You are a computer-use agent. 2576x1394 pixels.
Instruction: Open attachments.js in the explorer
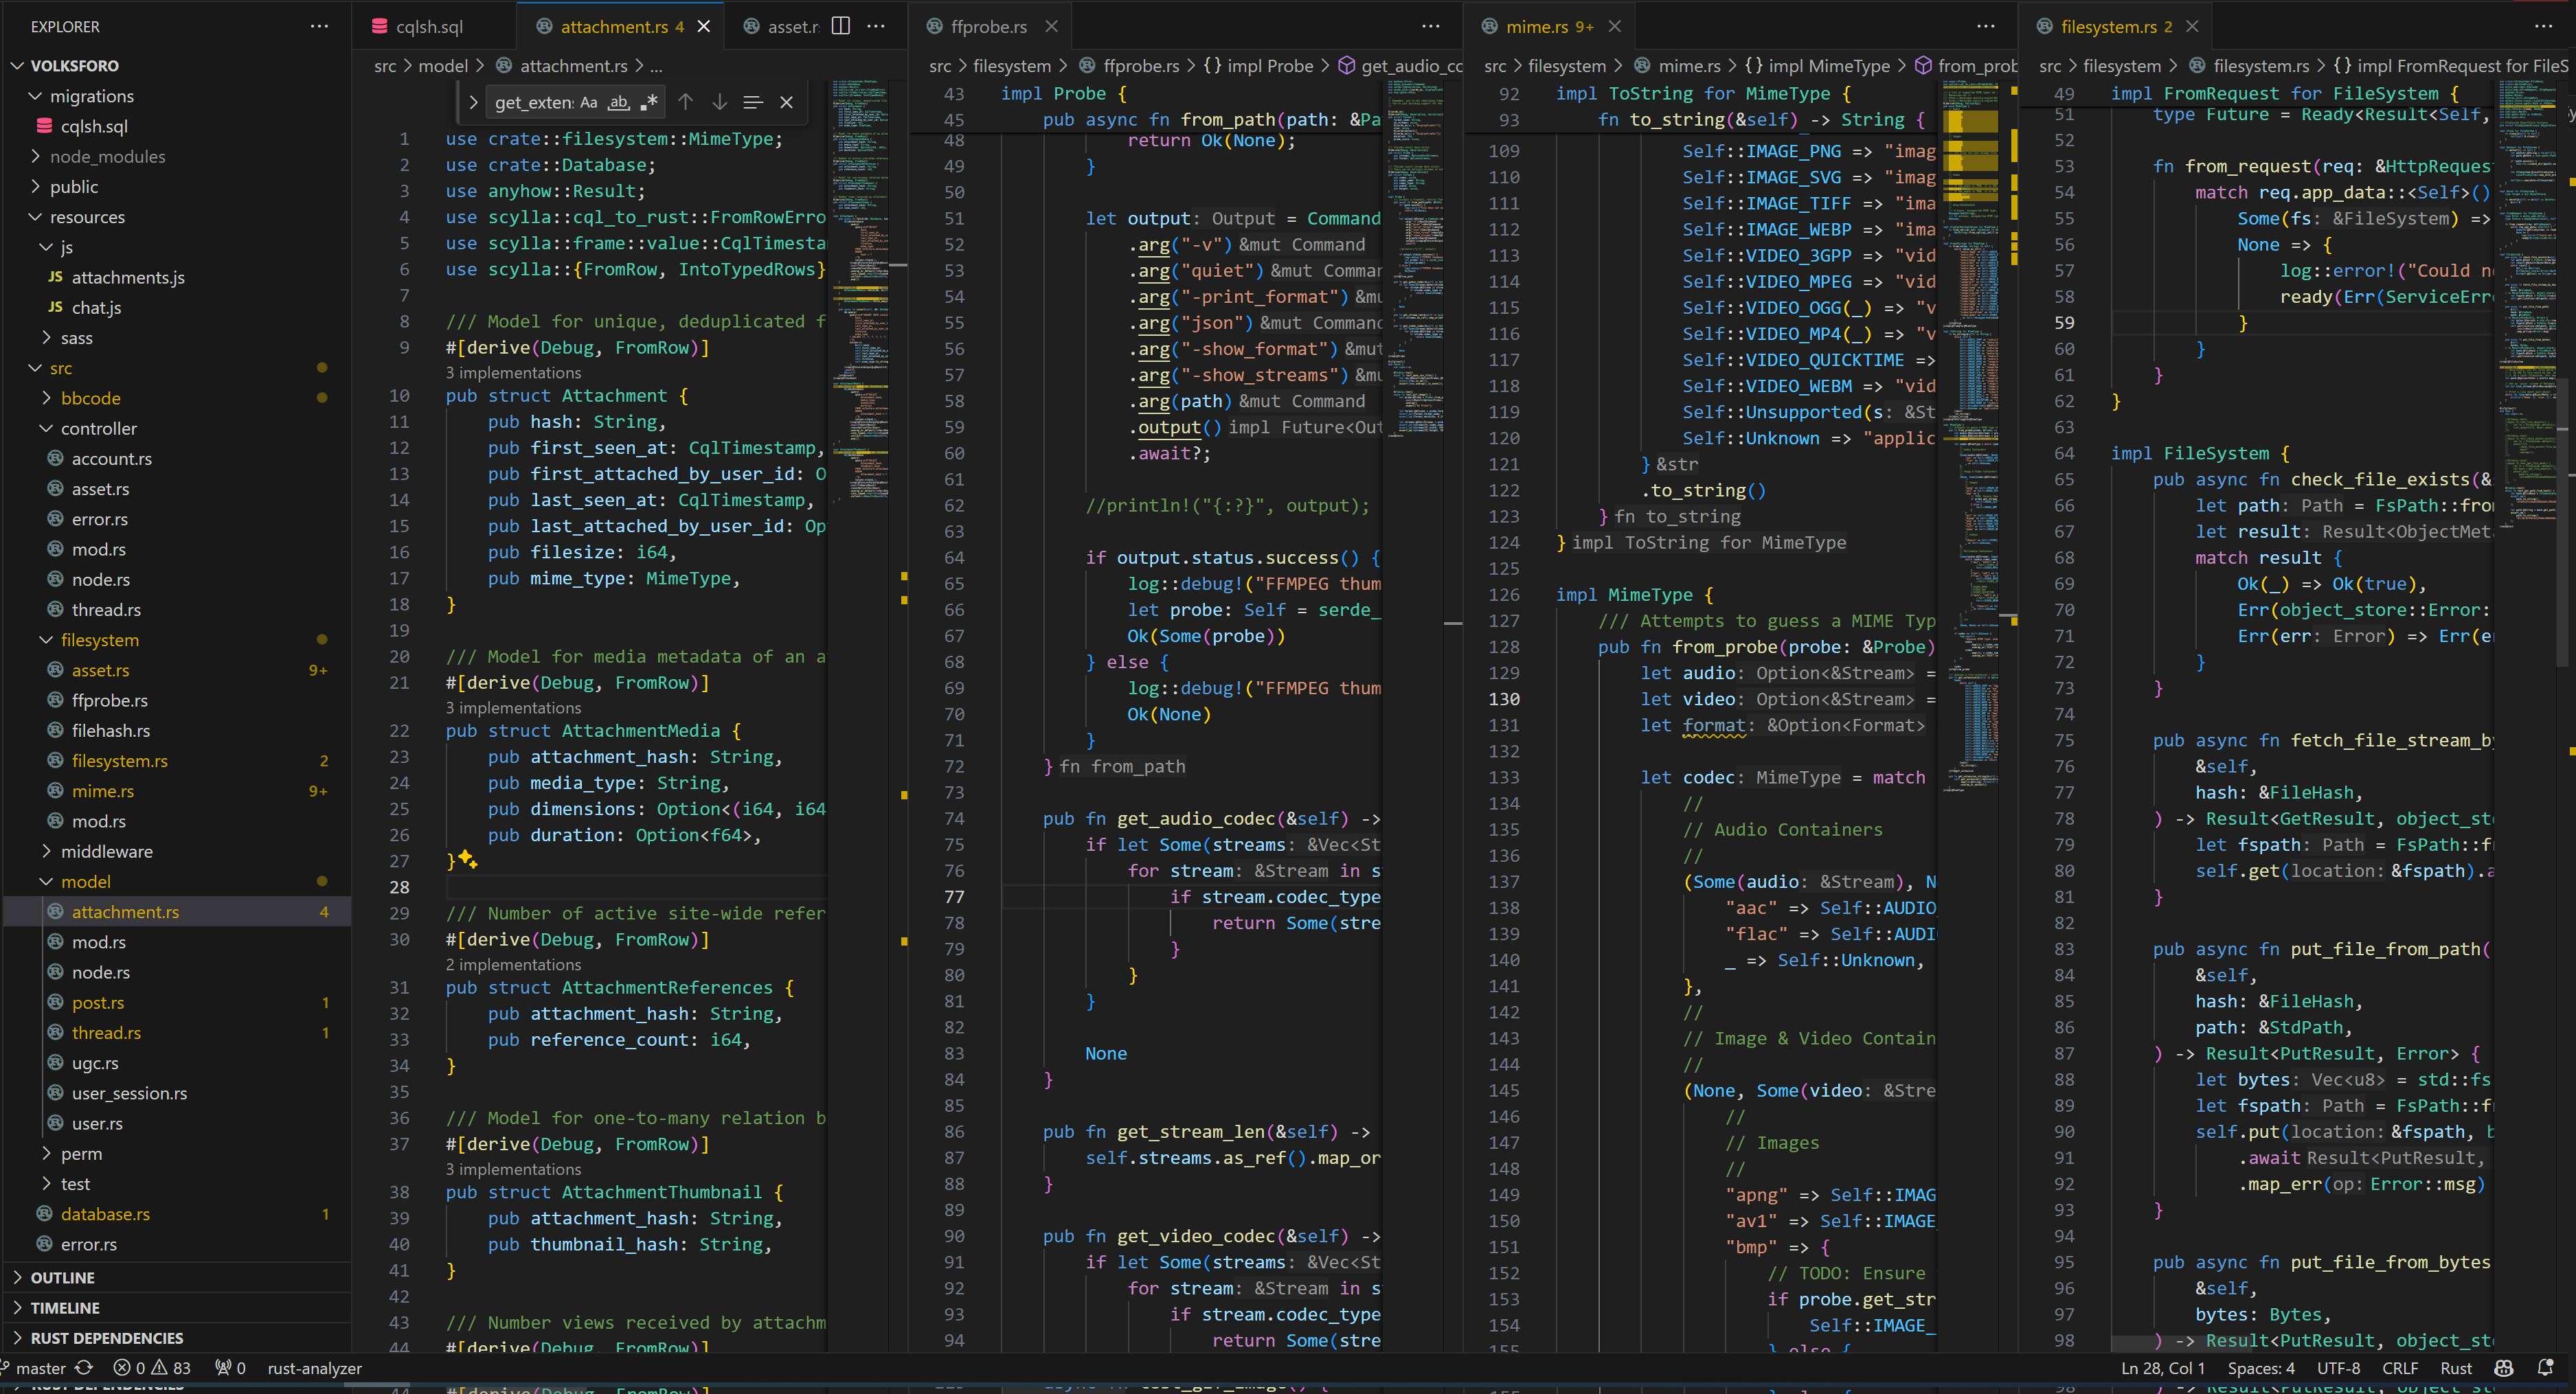pyautogui.click(x=176, y=277)
